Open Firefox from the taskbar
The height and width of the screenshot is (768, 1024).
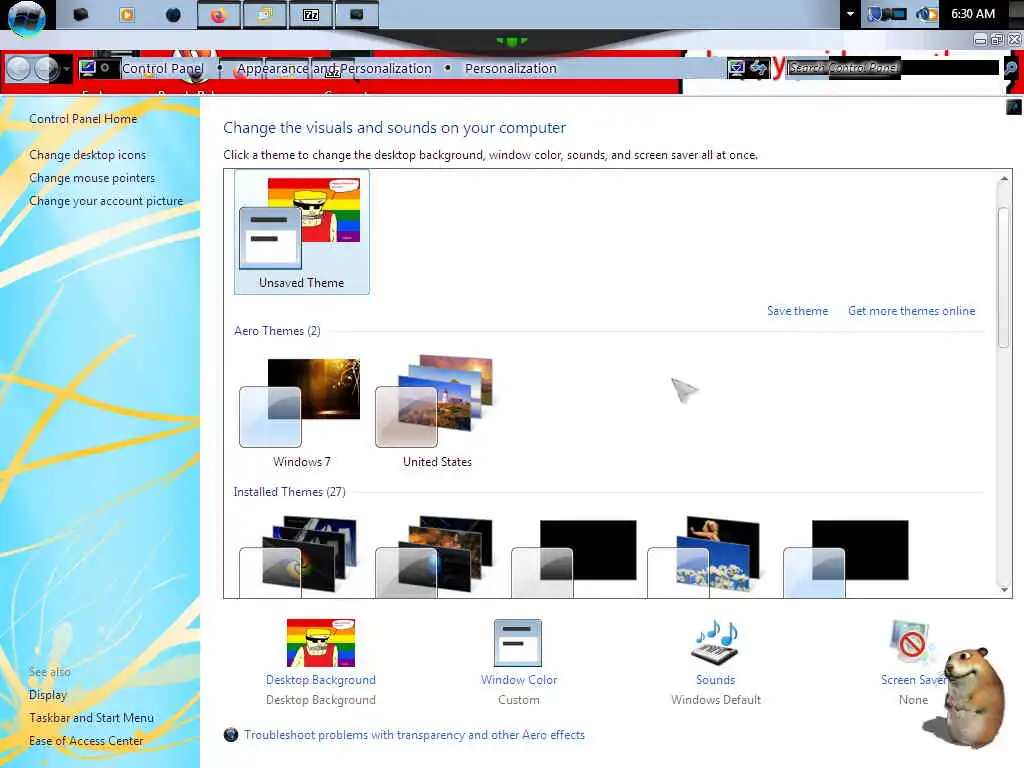click(218, 15)
